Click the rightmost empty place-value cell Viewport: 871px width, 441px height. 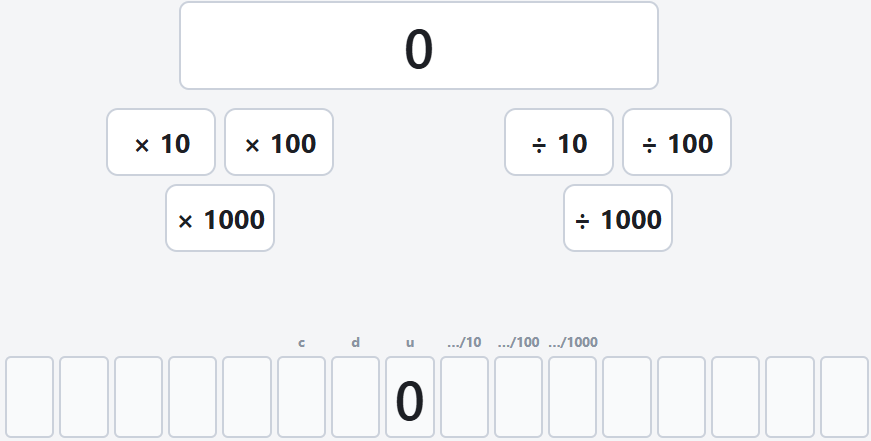tap(844, 397)
